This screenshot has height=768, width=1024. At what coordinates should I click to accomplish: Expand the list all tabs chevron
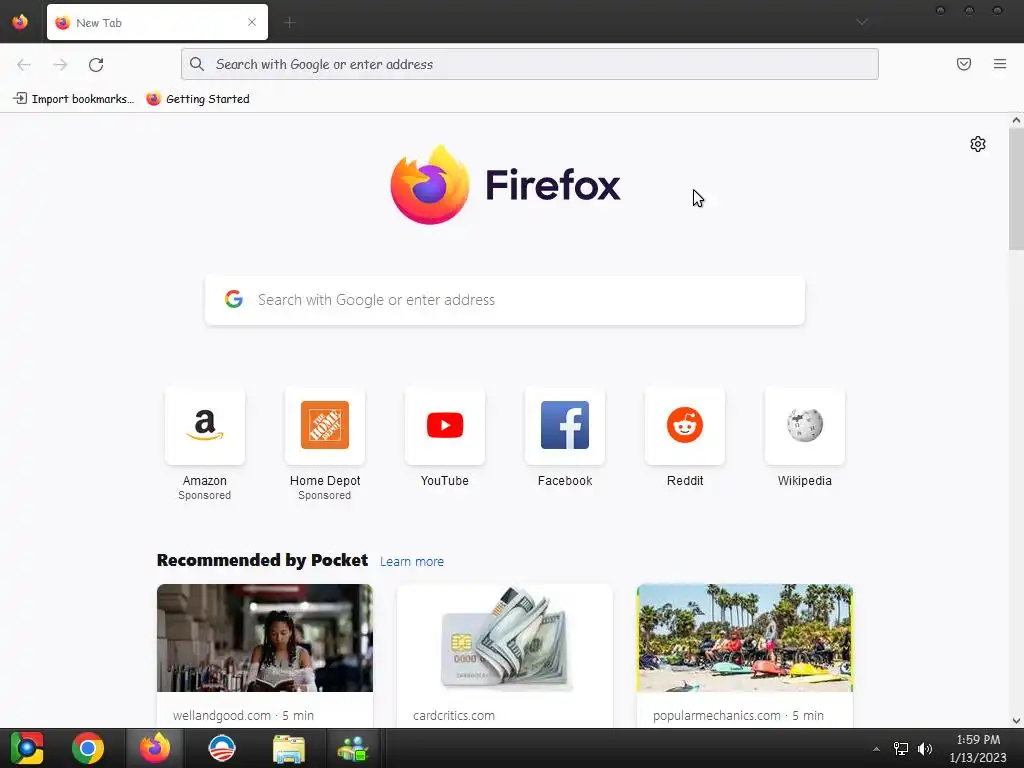[862, 22]
